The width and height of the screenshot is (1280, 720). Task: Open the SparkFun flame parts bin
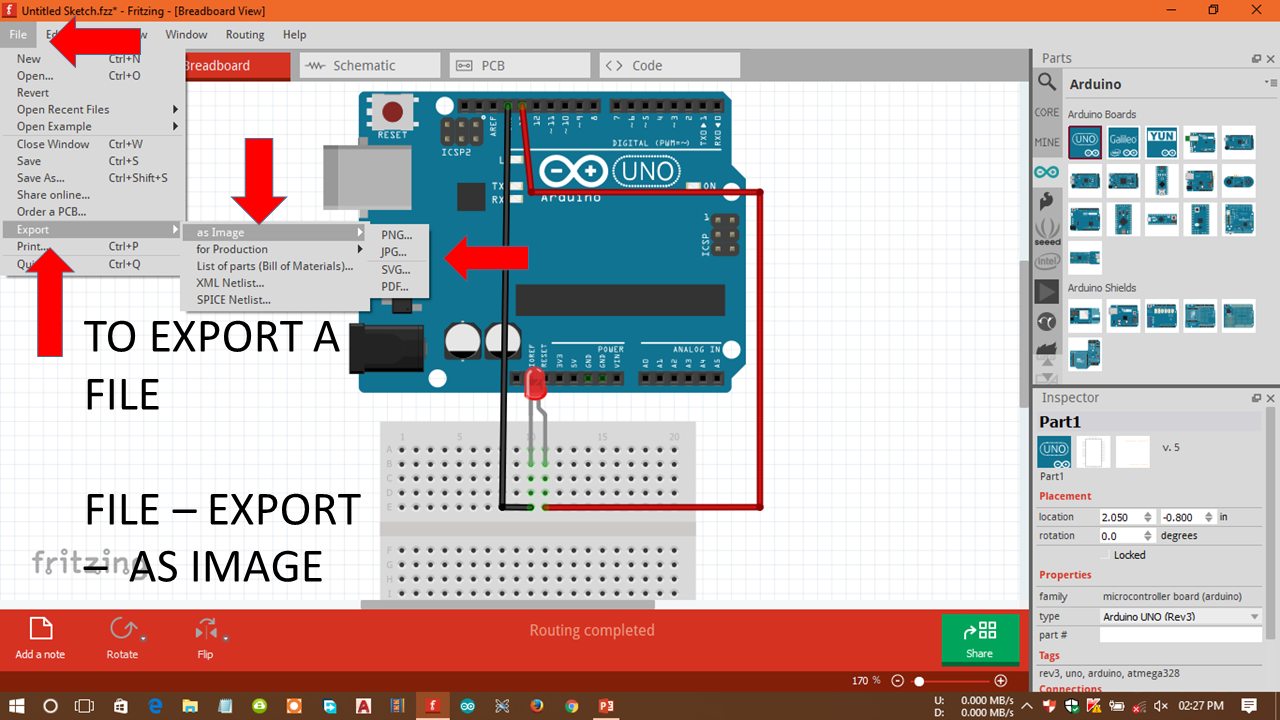click(x=1046, y=201)
